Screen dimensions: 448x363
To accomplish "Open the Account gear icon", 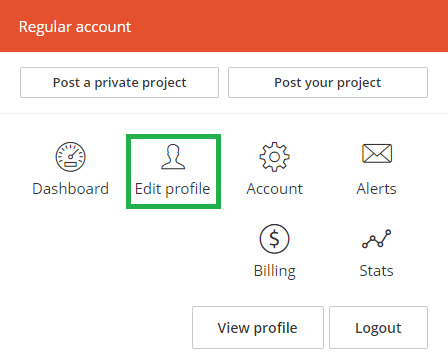I will point(274,157).
